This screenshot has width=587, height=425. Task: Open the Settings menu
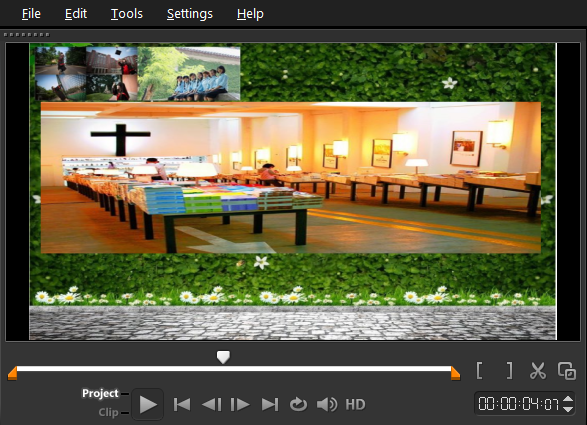[x=189, y=14]
